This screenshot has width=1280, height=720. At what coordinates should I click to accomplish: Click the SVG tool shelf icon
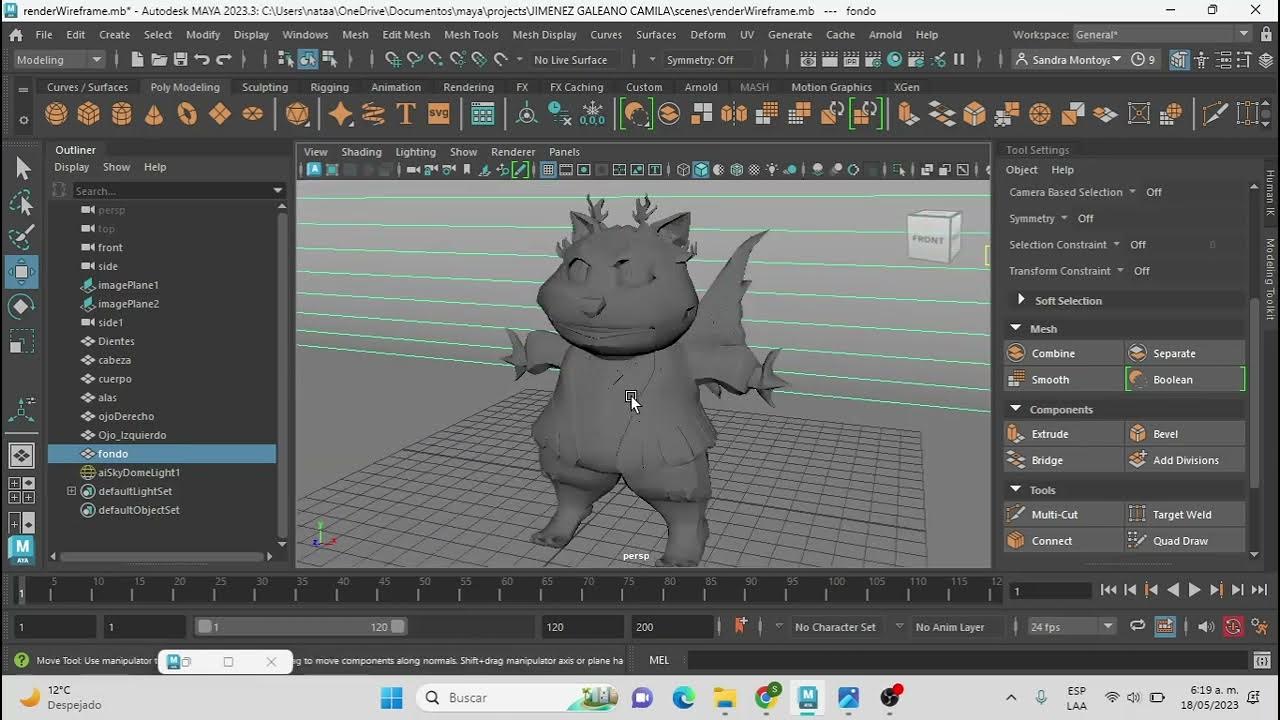[438, 114]
